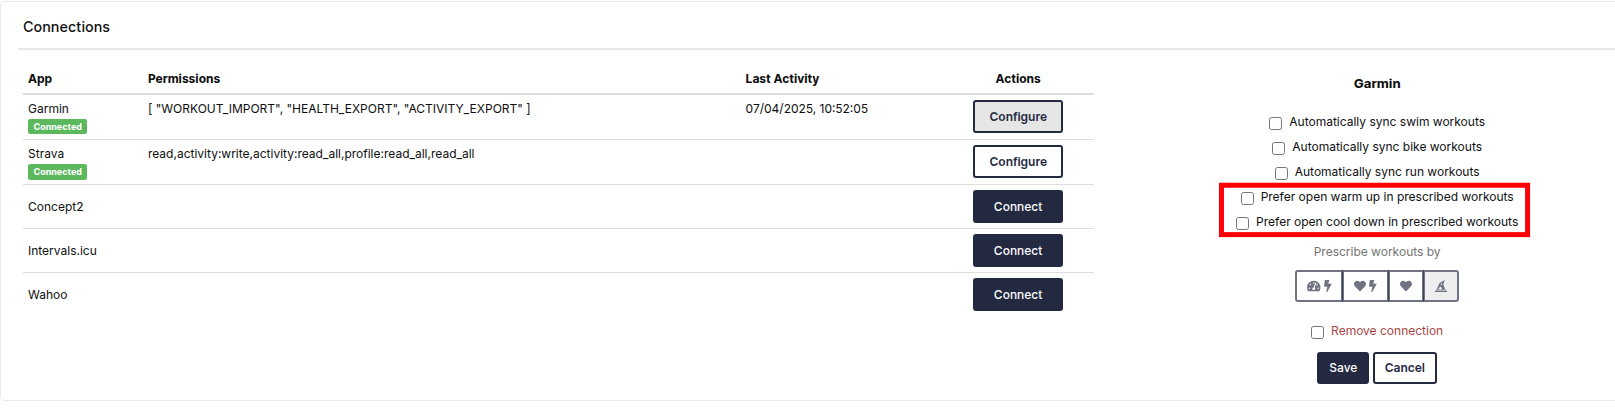Viewport: 1615px width, 412px height.
Task: Choose the wizard hat prescription option
Action: pos(1441,286)
